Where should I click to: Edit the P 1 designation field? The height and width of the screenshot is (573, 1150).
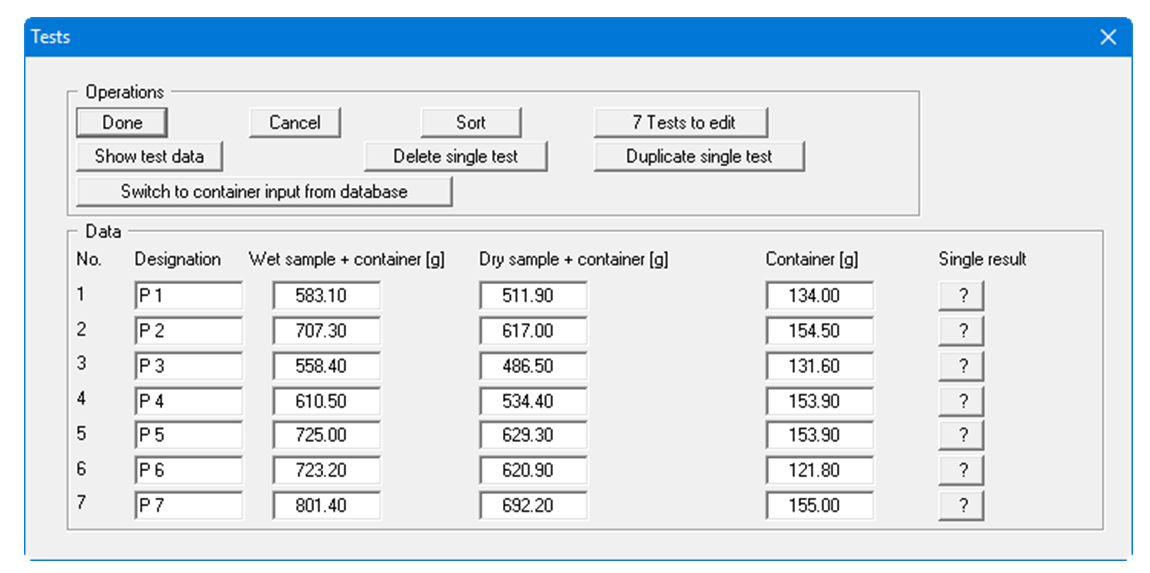(188, 296)
